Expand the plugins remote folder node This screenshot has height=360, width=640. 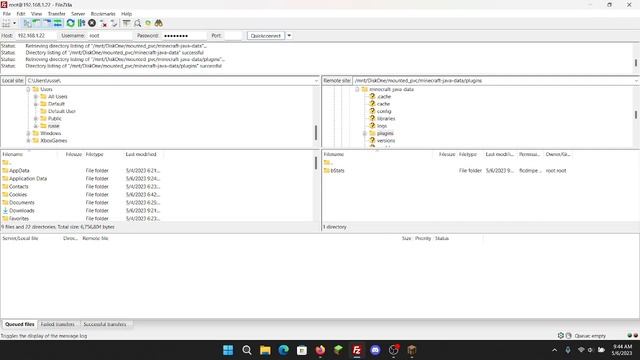point(364,133)
